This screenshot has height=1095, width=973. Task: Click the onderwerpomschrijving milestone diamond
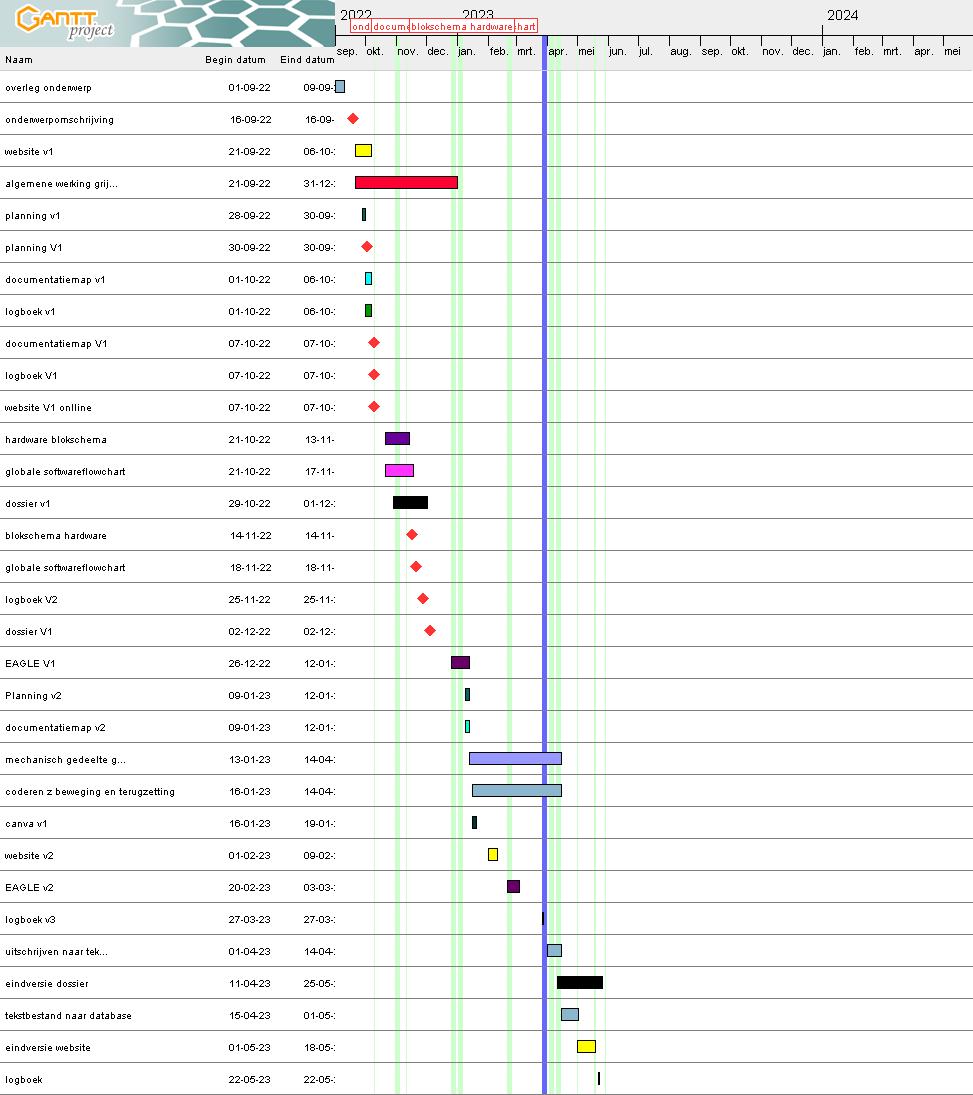353,119
